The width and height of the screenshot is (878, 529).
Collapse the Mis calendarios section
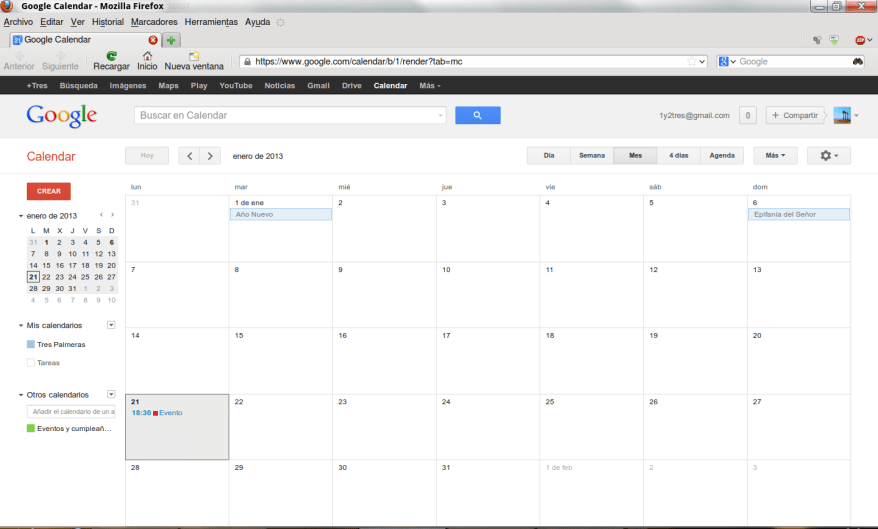pos(21,325)
